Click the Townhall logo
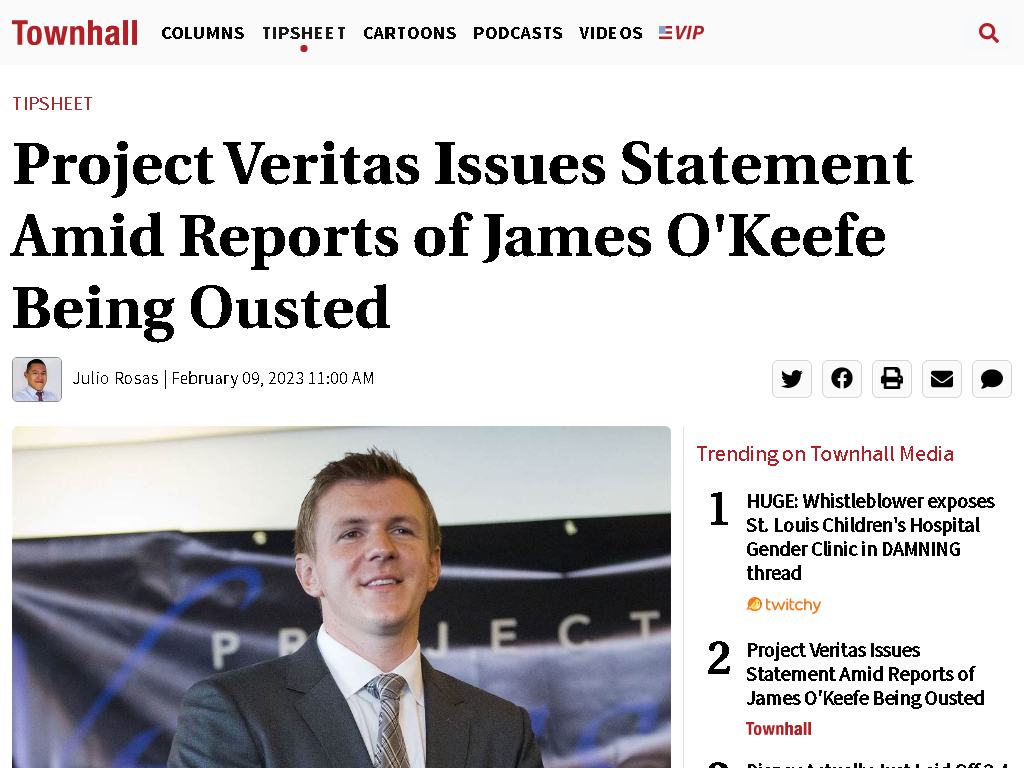 [74, 33]
